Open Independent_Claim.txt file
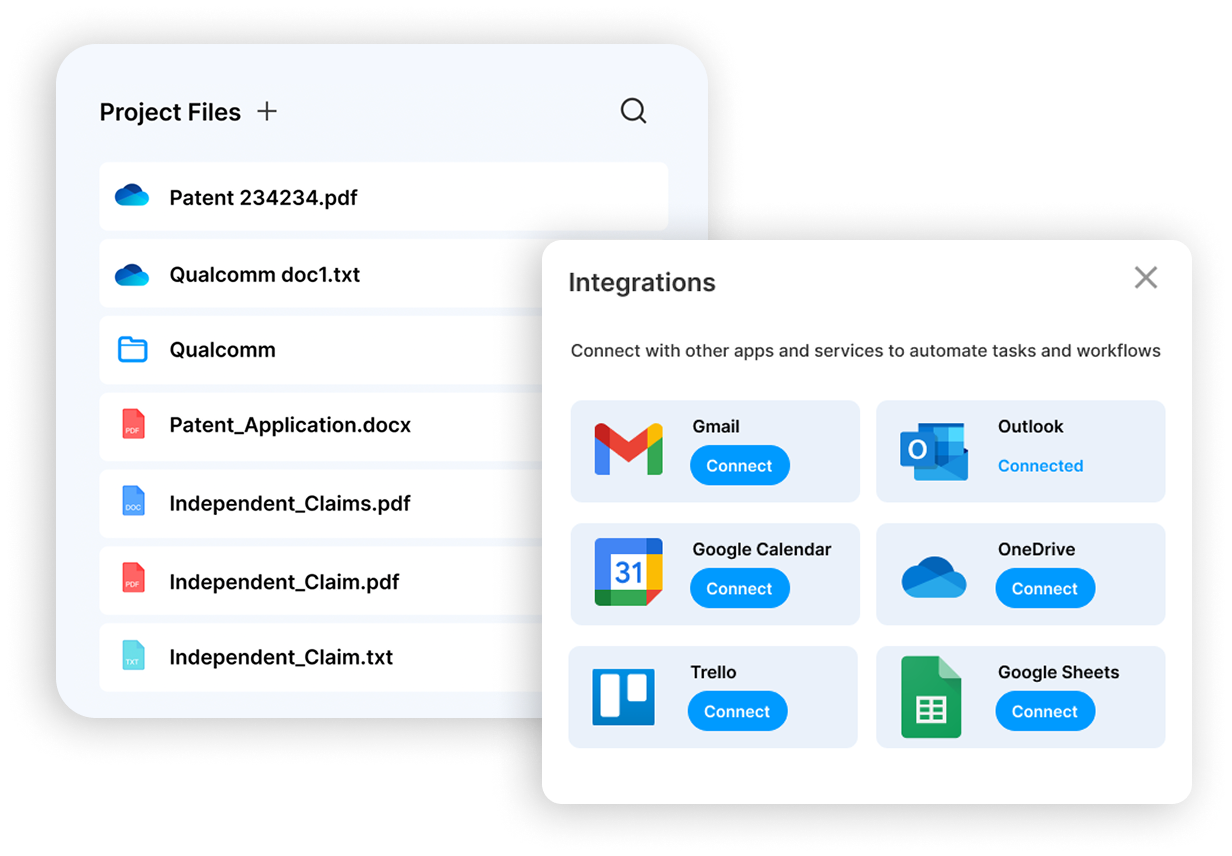The image size is (1232, 856). pos(320,658)
